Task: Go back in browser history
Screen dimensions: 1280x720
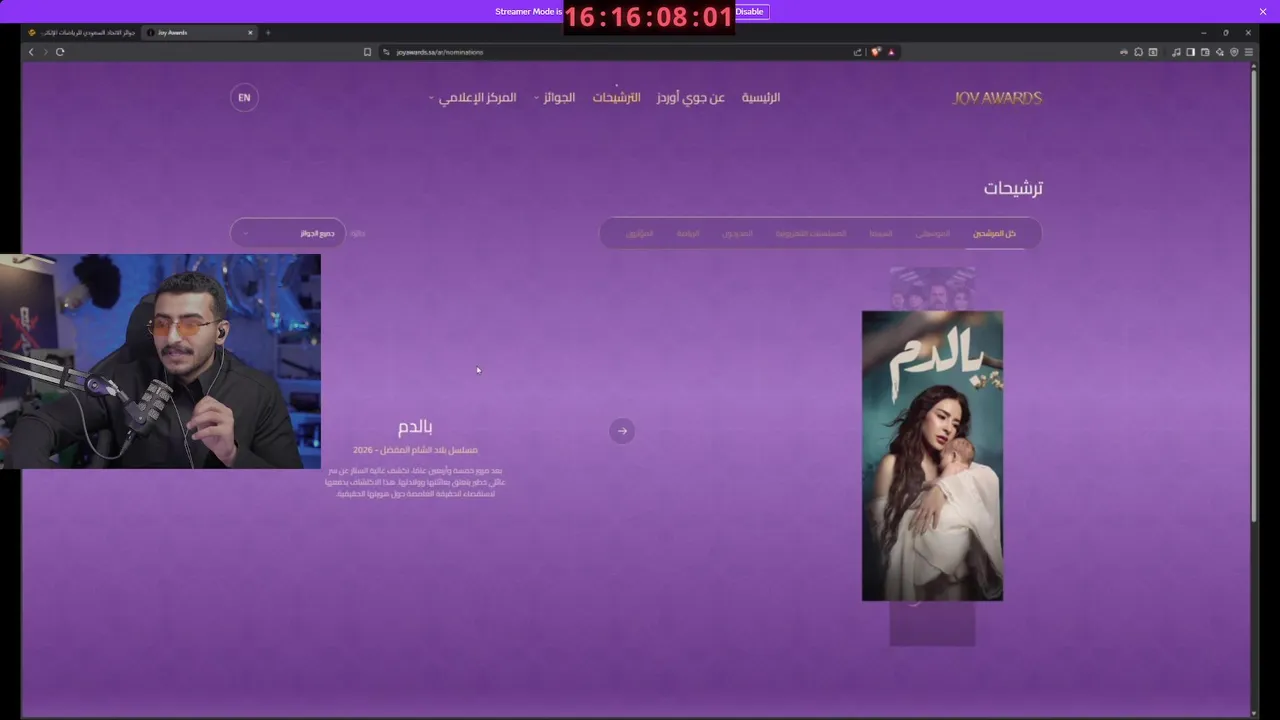Action: [31, 52]
